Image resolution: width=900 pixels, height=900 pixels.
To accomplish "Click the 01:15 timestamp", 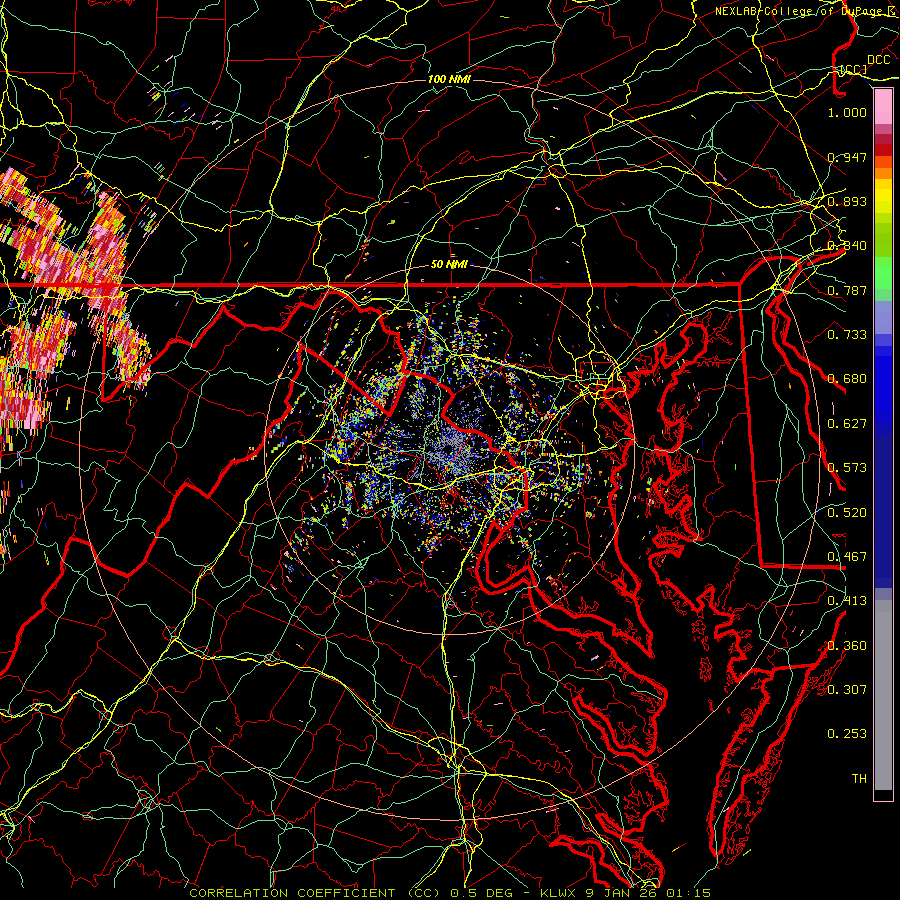I will [x=688, y=893].
